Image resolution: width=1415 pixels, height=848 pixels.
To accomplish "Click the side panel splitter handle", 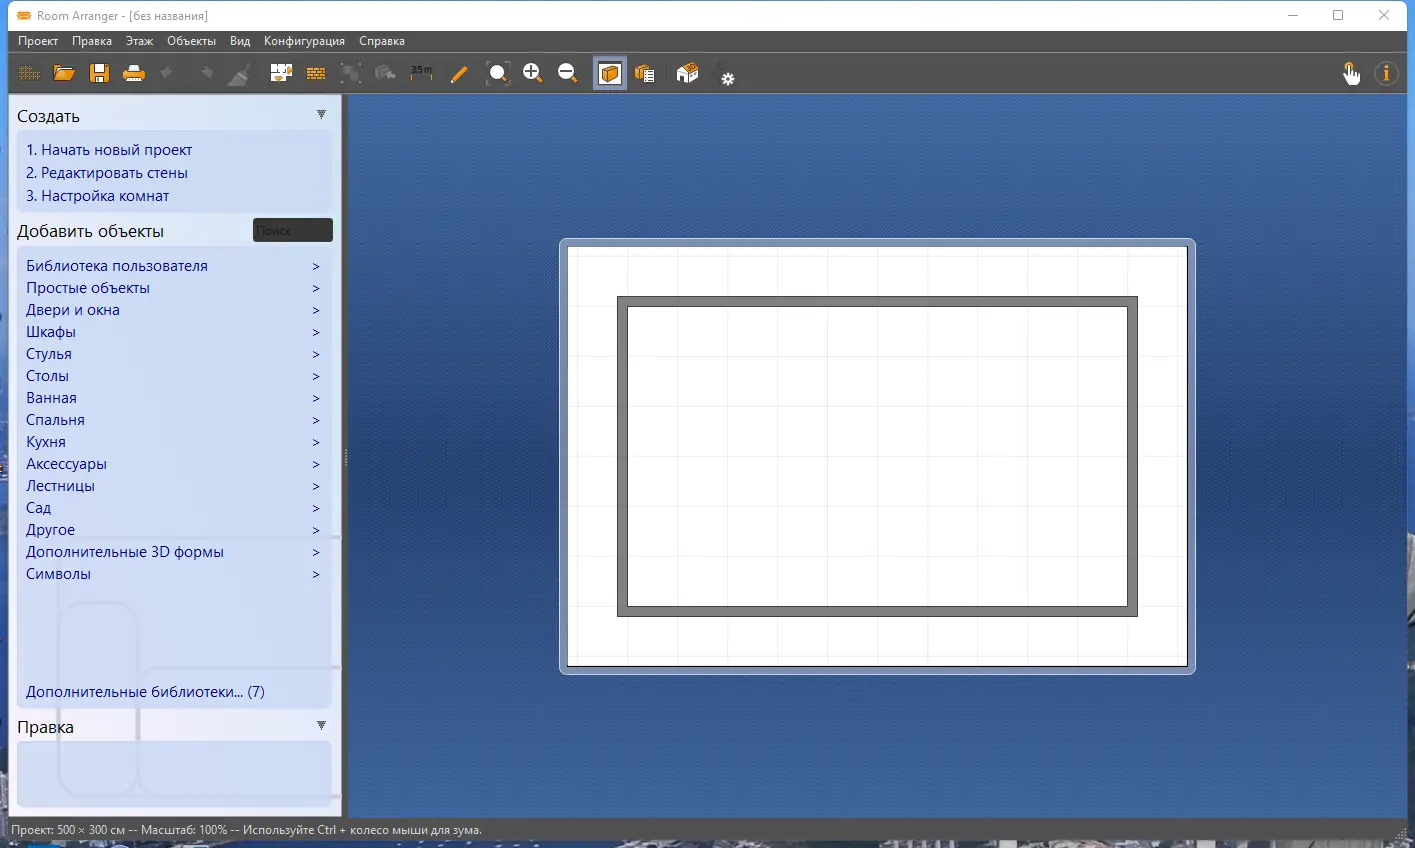I will click(x=345, y=458).
